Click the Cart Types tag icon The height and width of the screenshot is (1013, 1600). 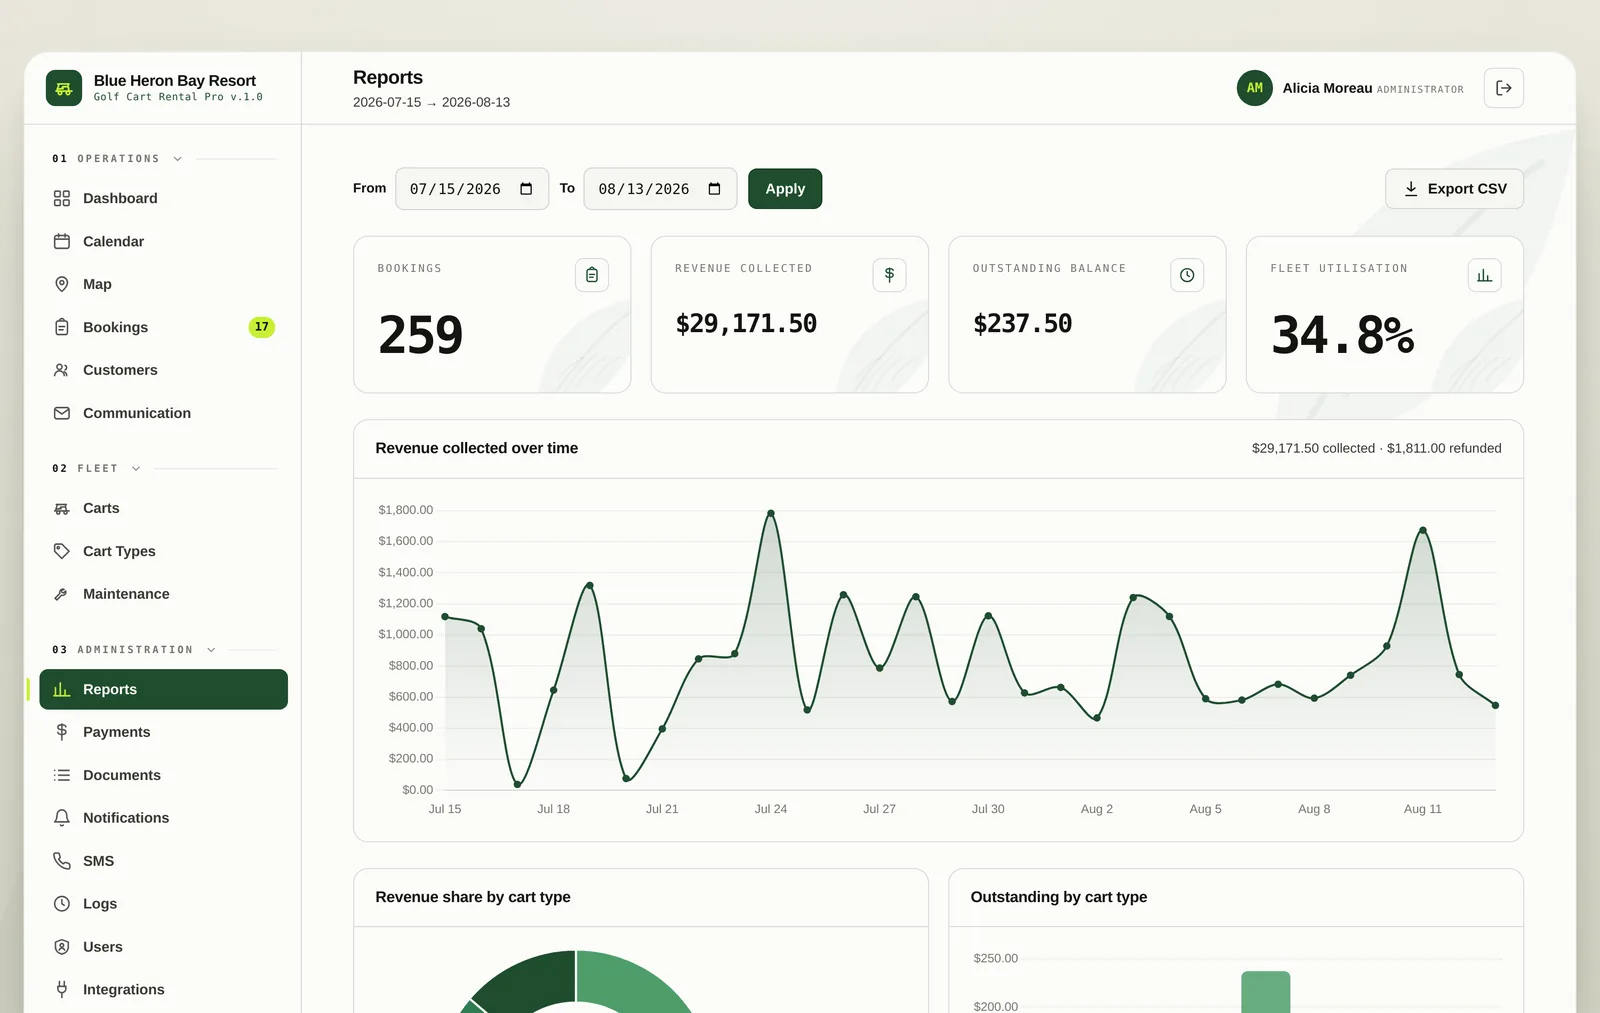(62, 551)
